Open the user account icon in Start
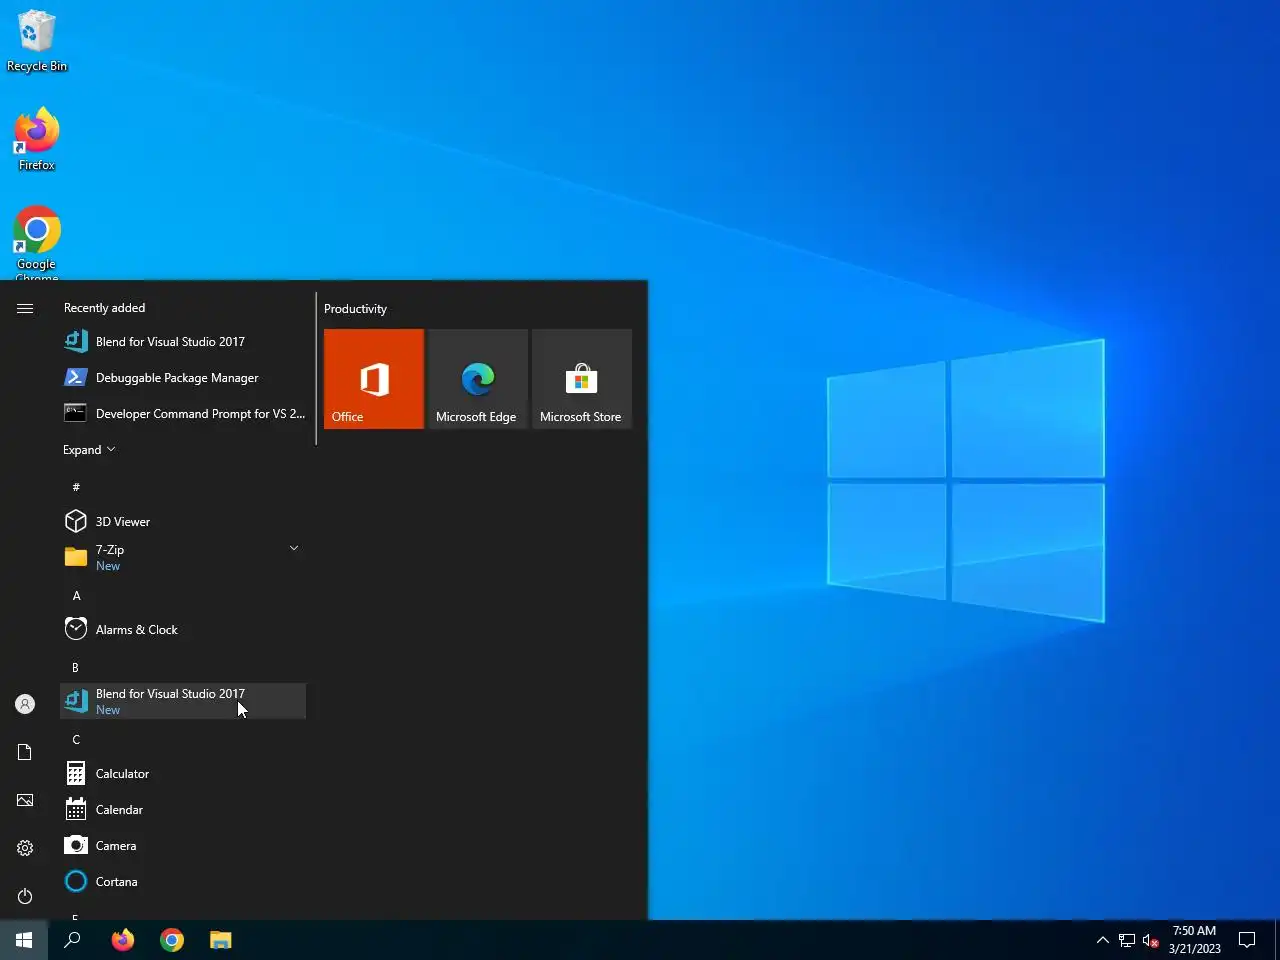1280x960 pixels. (x=25, y=704)
